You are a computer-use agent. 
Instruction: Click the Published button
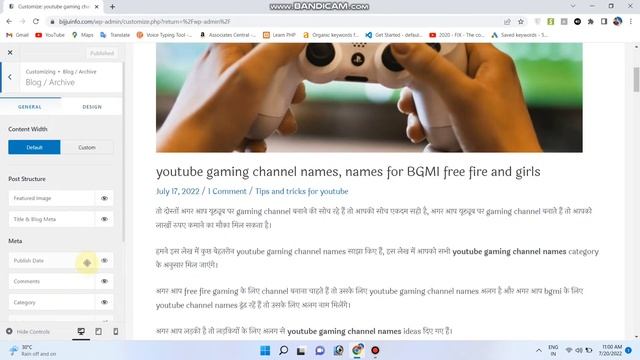pyautogui.click(x=102, y=53)
